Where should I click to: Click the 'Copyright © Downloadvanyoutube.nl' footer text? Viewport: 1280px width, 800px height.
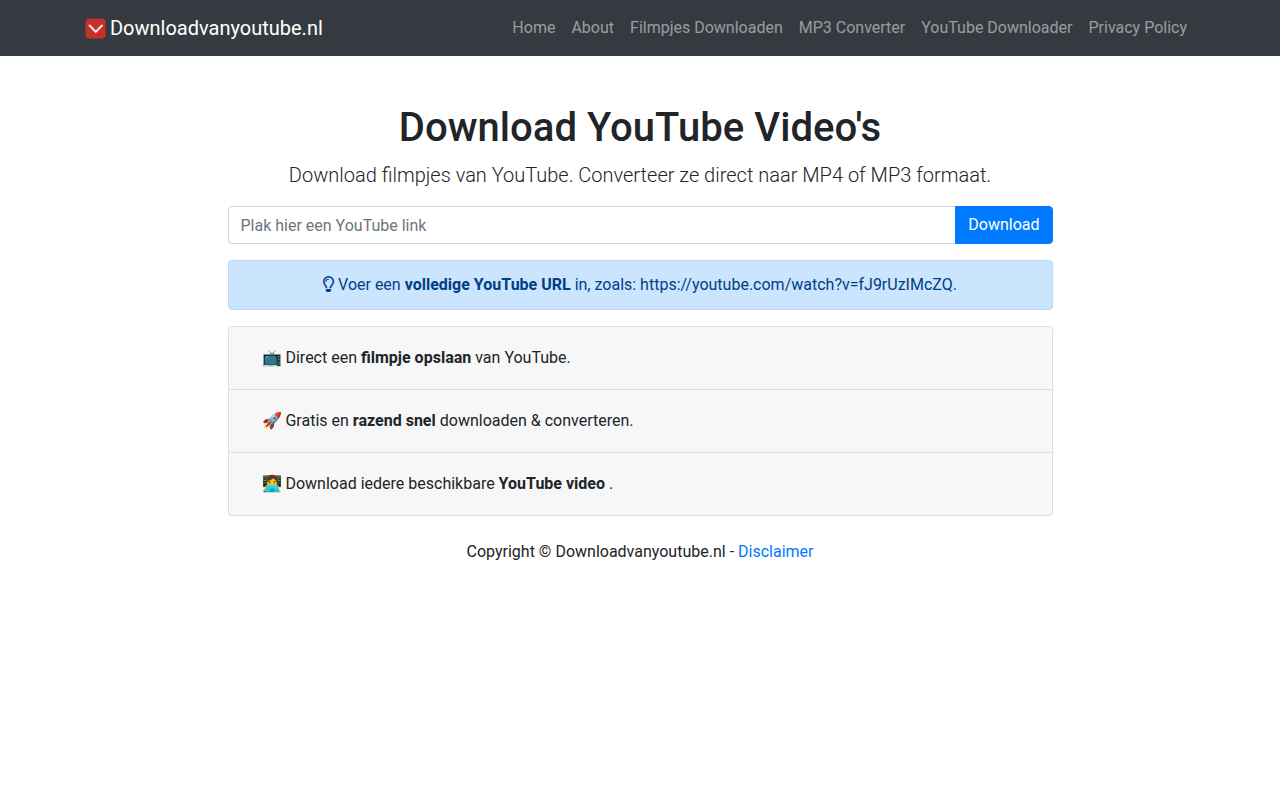click(596, 552)
